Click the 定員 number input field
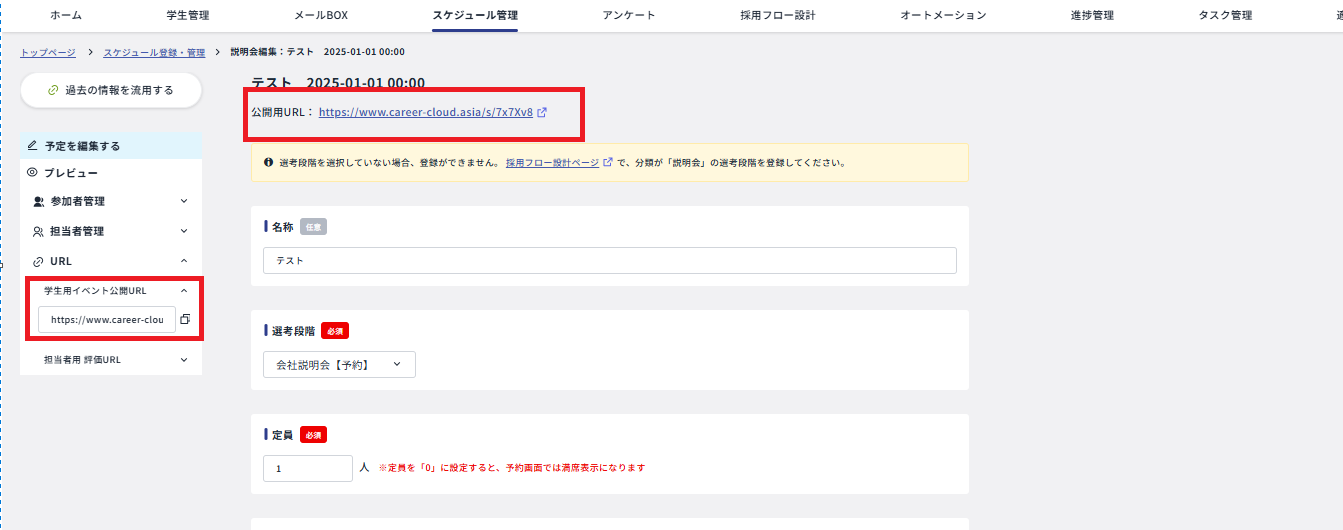The width and height of the screenshot is (1343, 530). [x=307, y=468]
